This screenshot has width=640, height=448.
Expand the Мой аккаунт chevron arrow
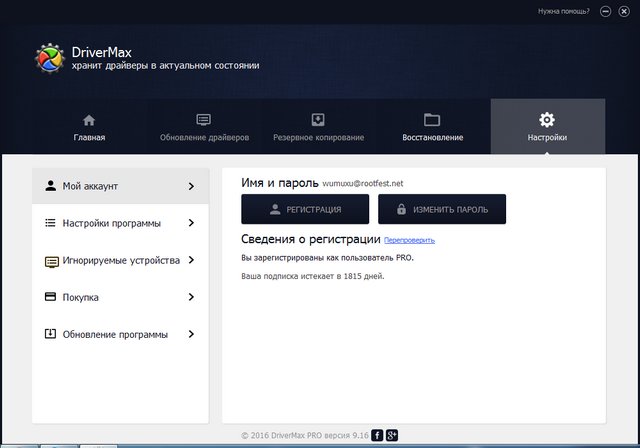click(191, 186)
